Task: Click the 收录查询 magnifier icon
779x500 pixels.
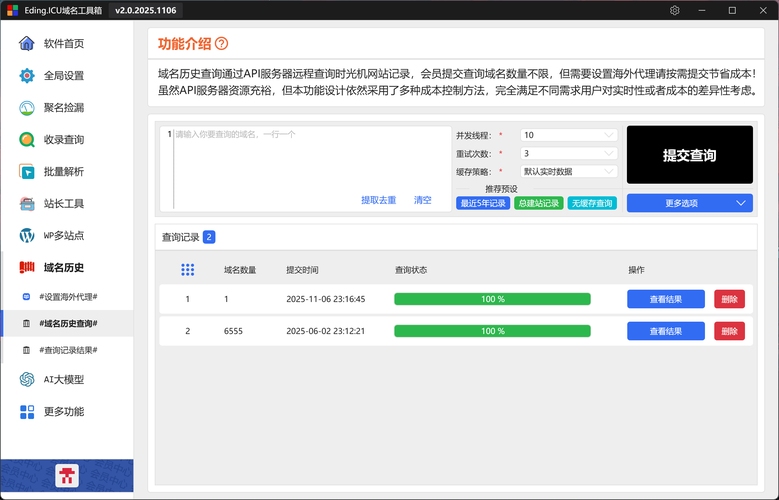Action: click(27, 140)
